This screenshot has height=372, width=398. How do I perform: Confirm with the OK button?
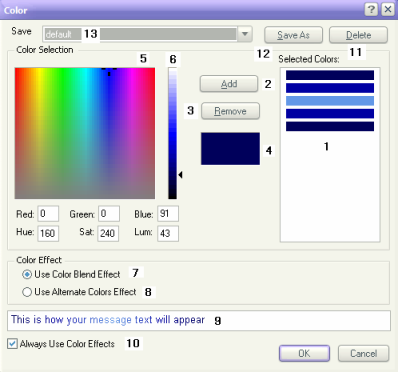[x=304, y=353]
